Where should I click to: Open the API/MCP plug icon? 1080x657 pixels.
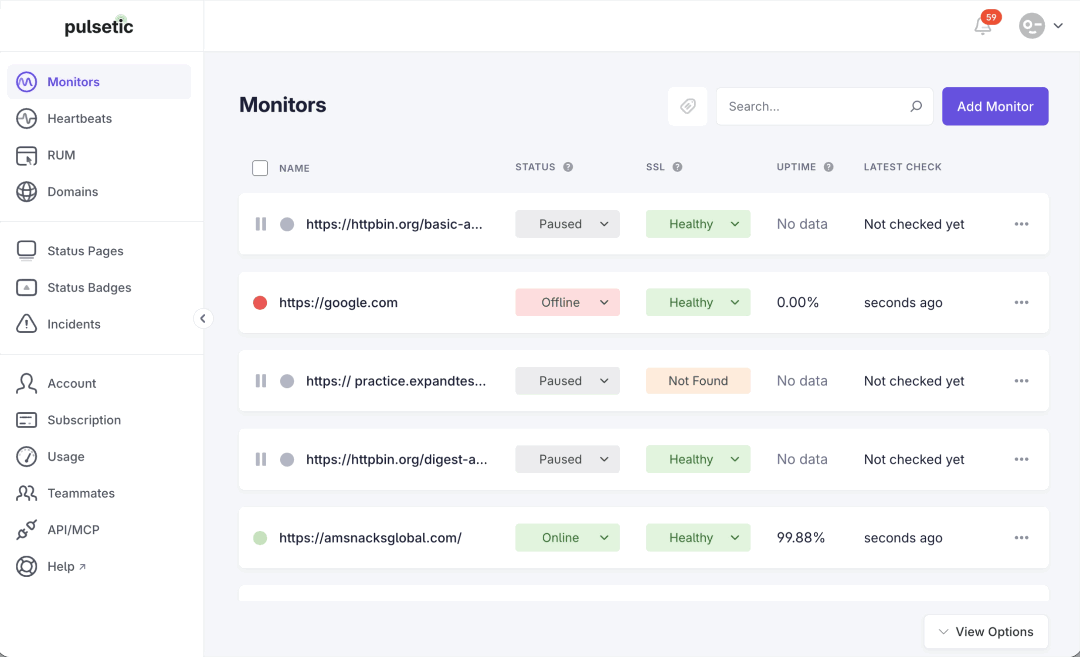click(26, 530)
